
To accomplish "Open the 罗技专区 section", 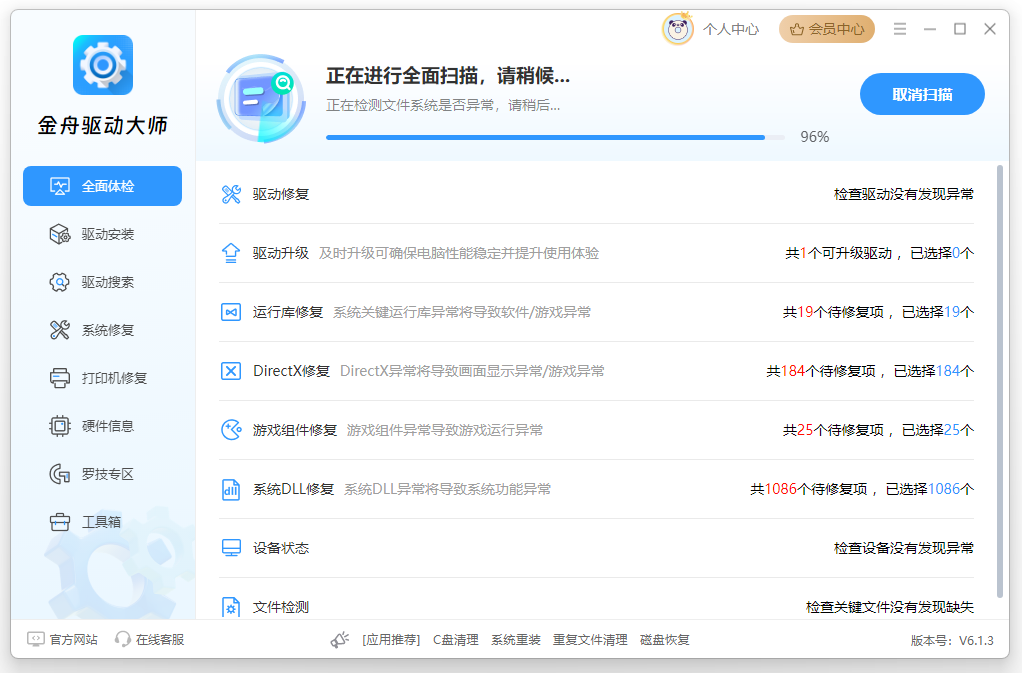I will pyautogui.click(x=102, y=474).
